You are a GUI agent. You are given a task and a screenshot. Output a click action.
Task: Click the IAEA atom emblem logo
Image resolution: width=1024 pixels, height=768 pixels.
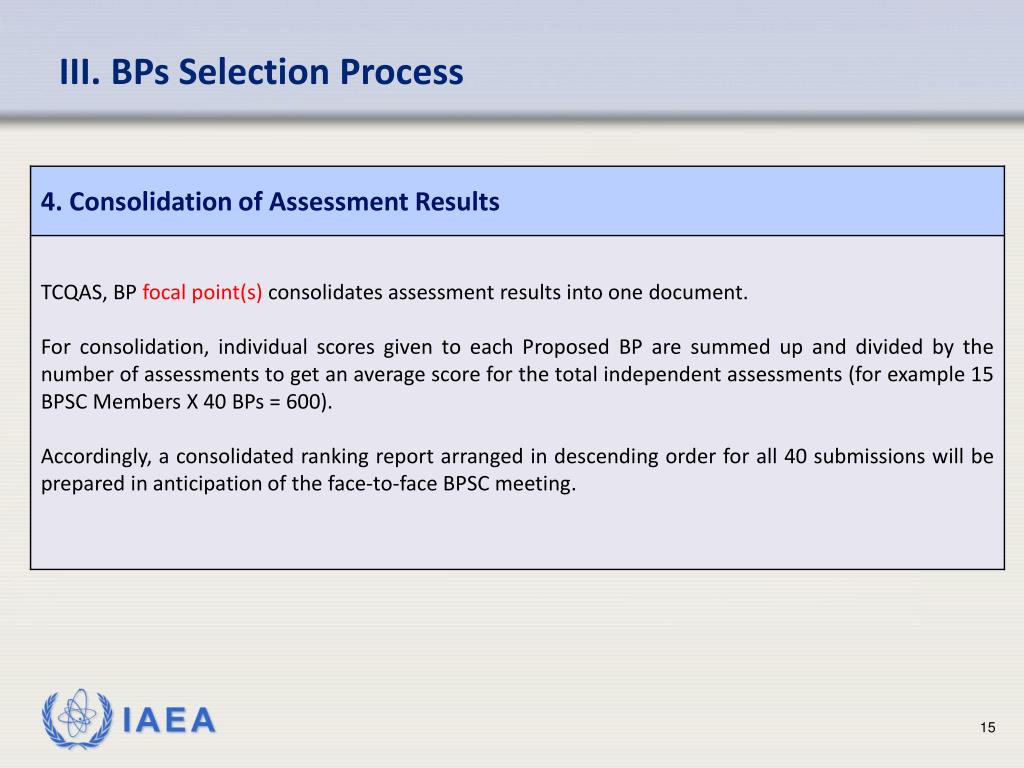77,719
